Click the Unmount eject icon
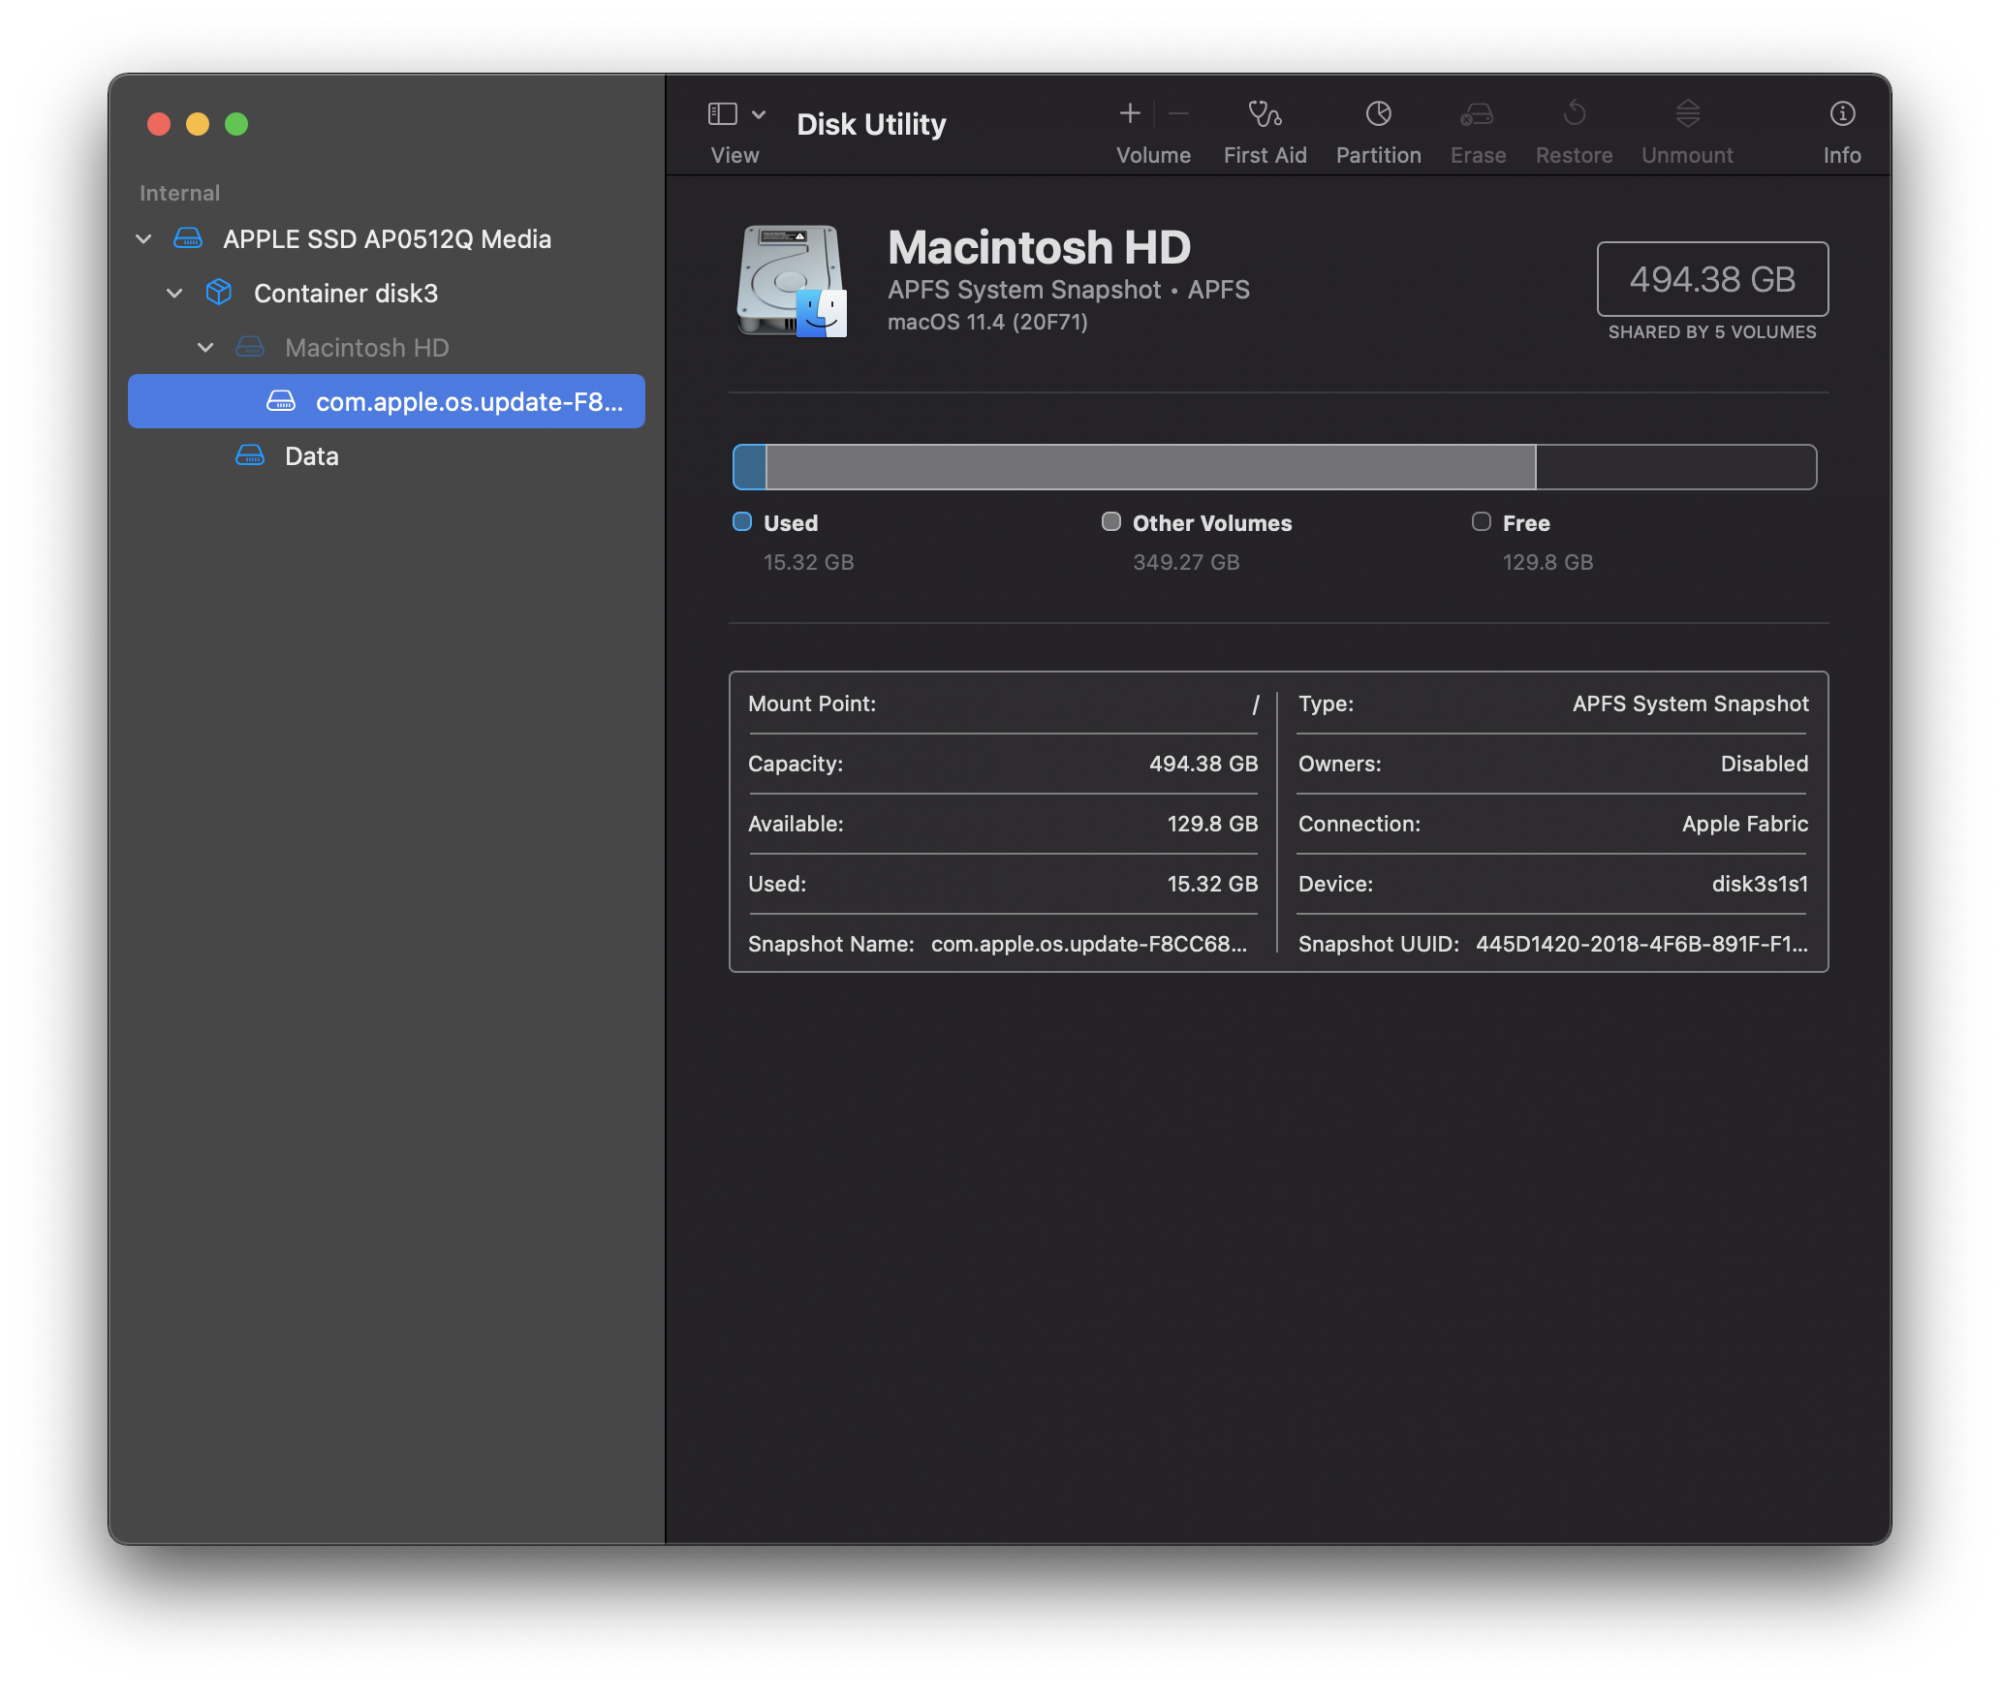Screen dimensions: 2000x1688 click(1687, 114)
